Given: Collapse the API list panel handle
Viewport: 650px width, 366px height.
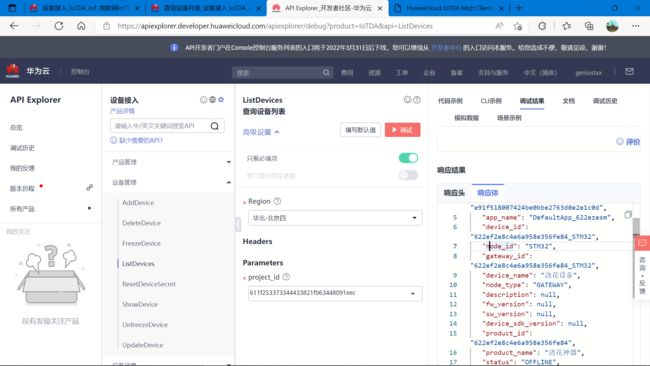Looking at the screenshot, I should pyautogui.click(x=238, y=224).
